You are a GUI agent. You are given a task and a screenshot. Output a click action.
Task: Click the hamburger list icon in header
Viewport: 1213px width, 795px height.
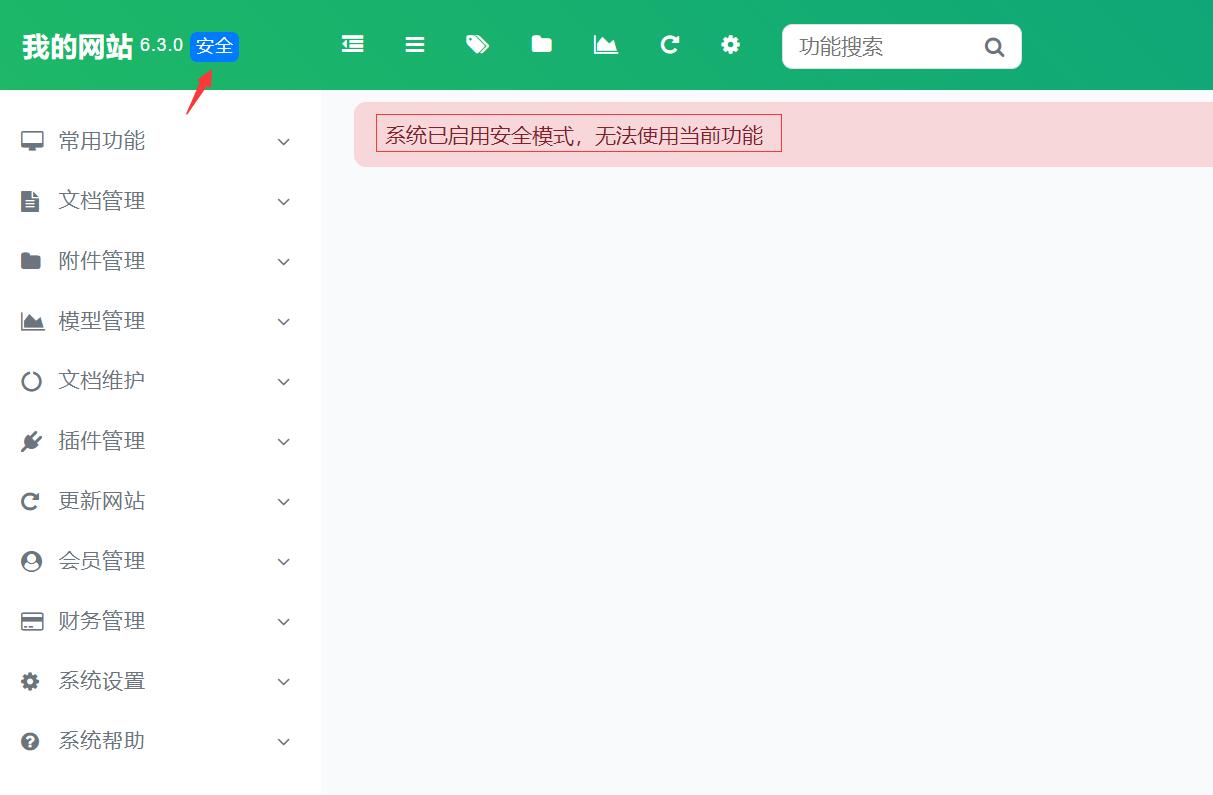[415, 45]
